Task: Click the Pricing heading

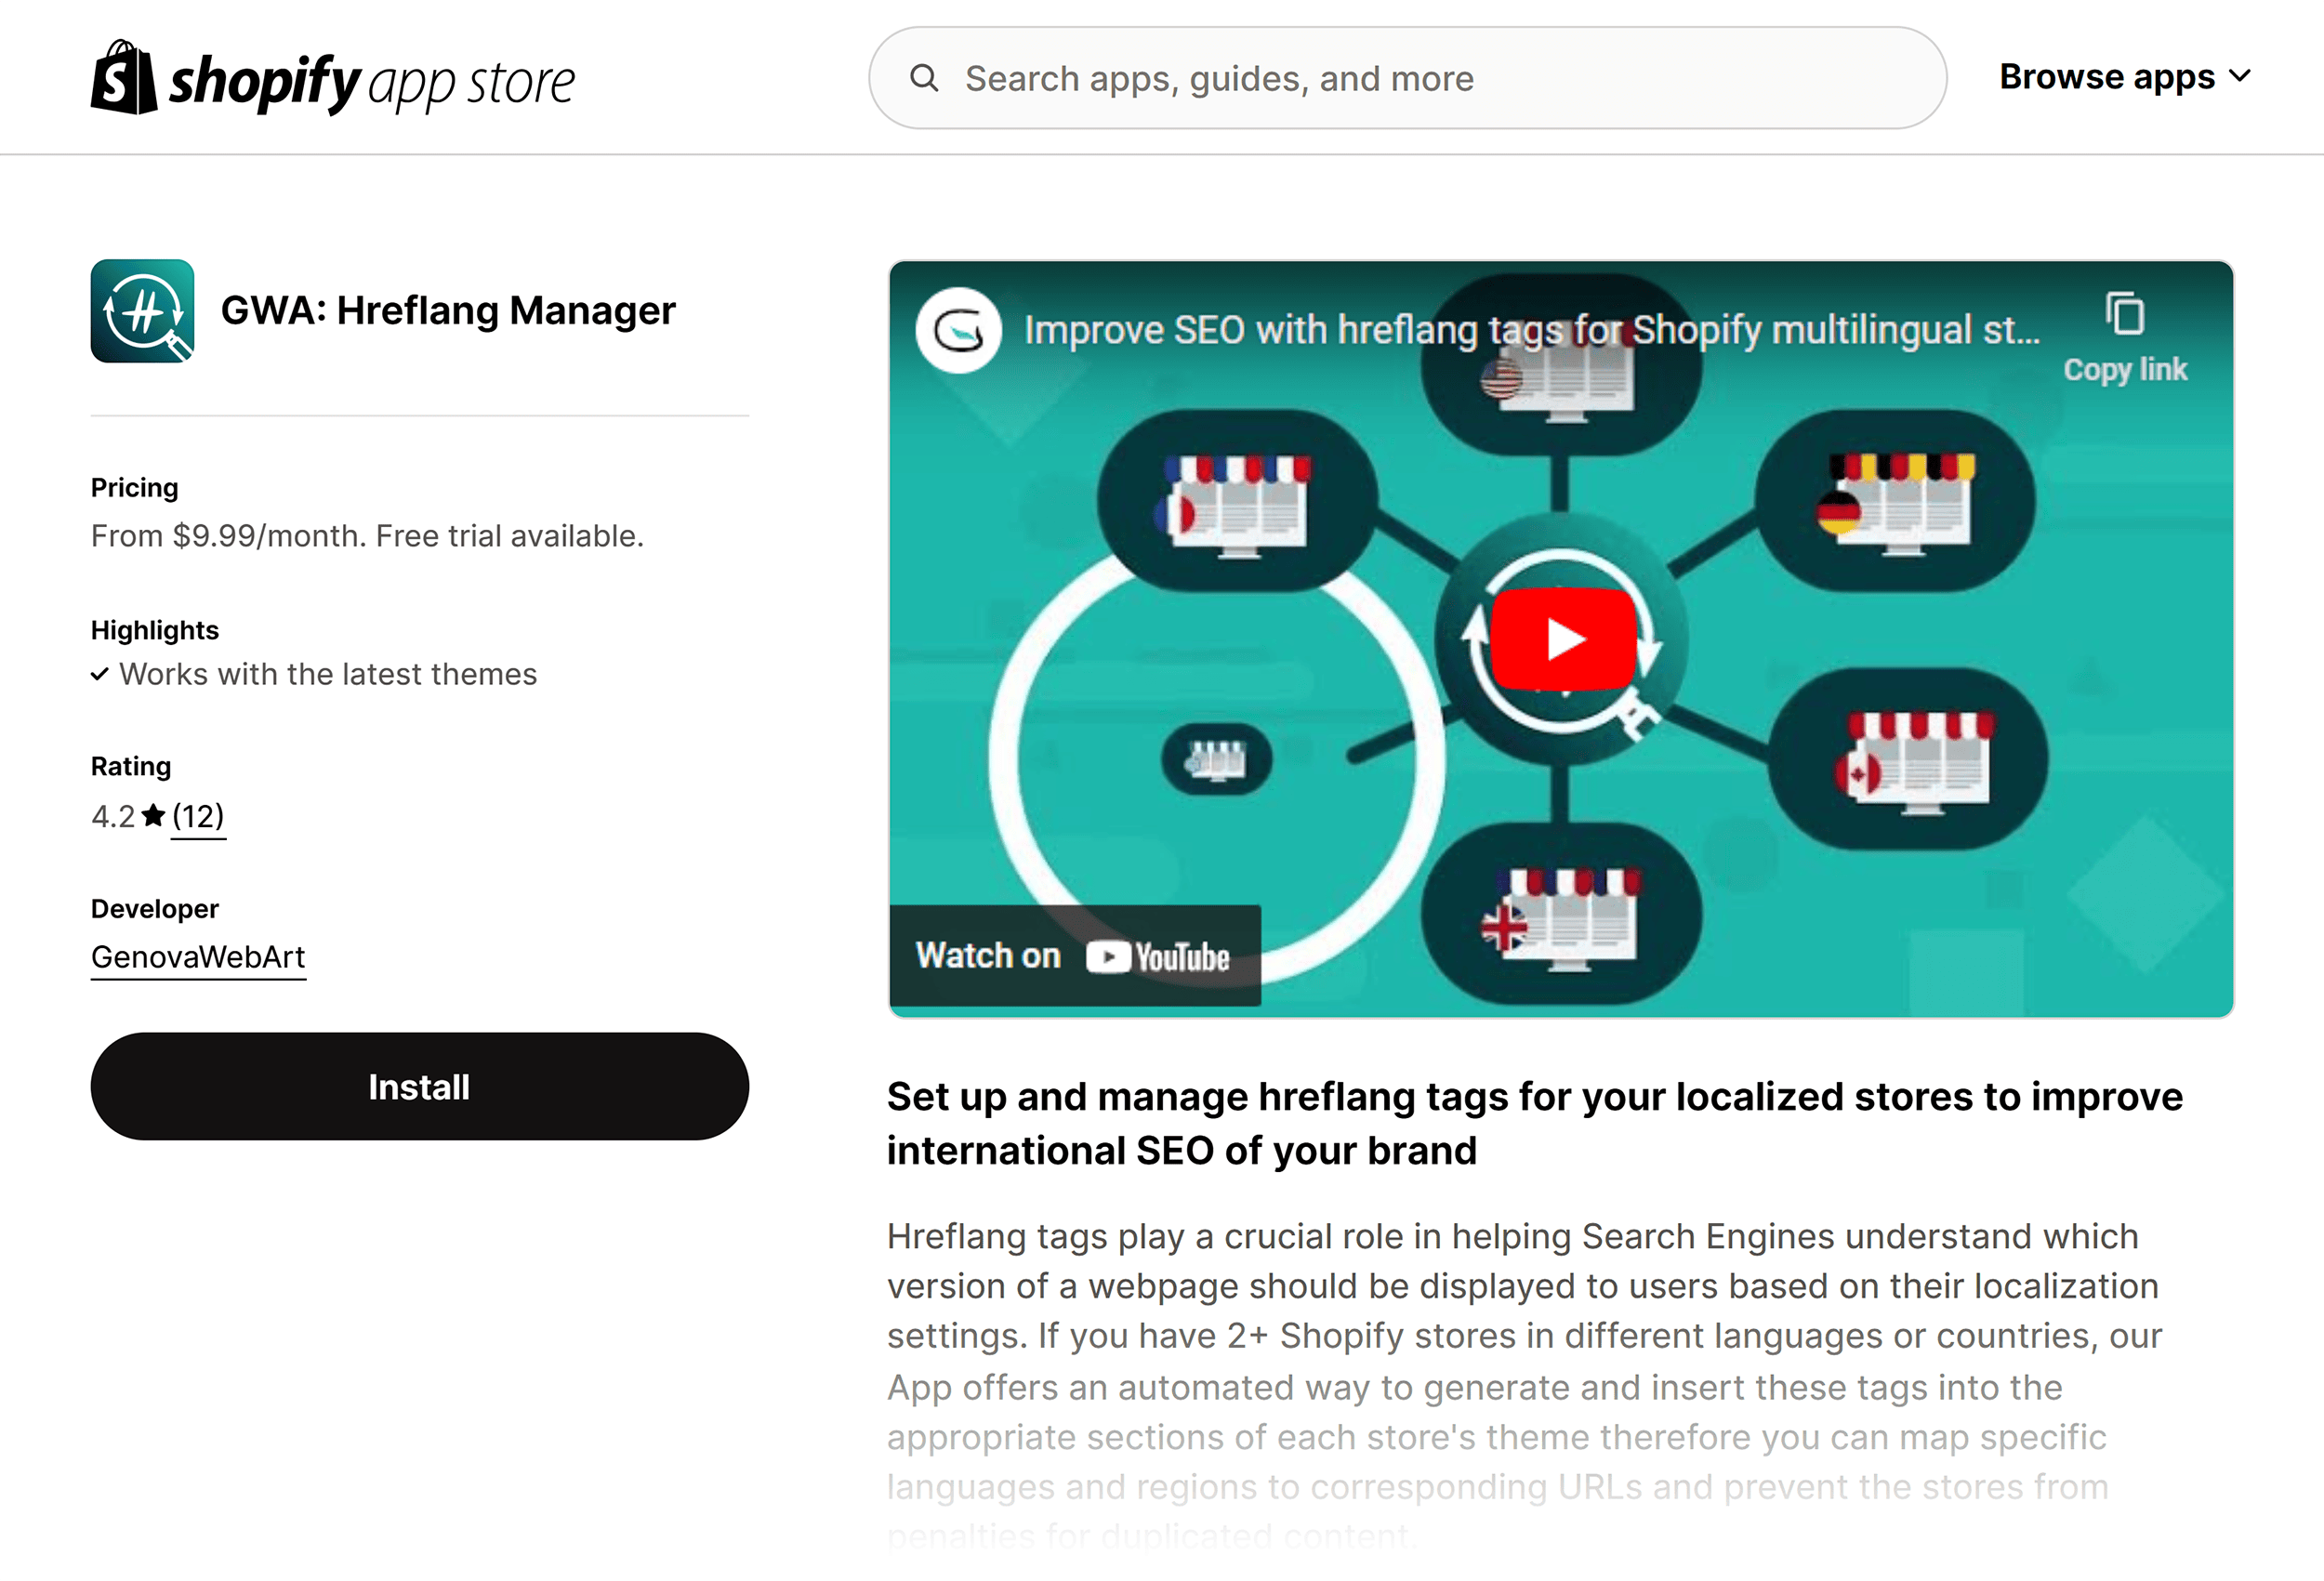Action: click(135, 488)
